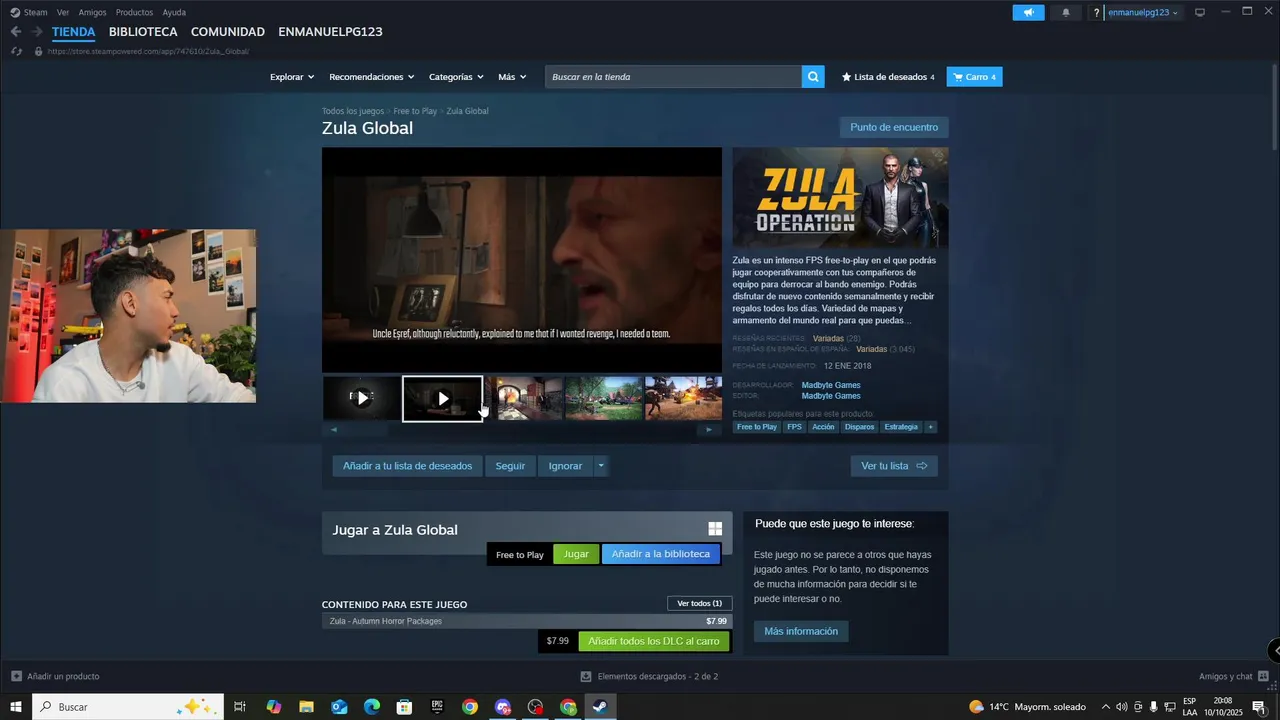This screenshot has height=720, width=1280.
Task: Open File Explorer from taskbar
Action: (306, 707)
